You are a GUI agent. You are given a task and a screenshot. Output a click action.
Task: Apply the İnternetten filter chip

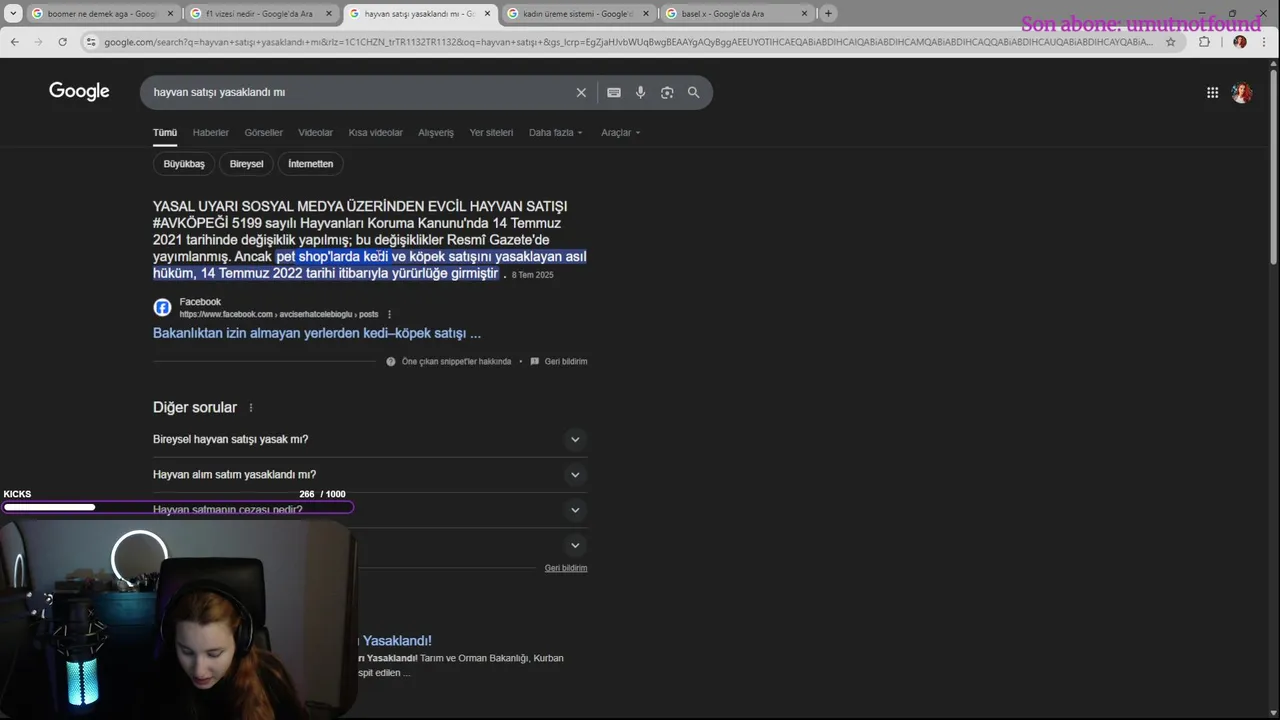point(311,164)
